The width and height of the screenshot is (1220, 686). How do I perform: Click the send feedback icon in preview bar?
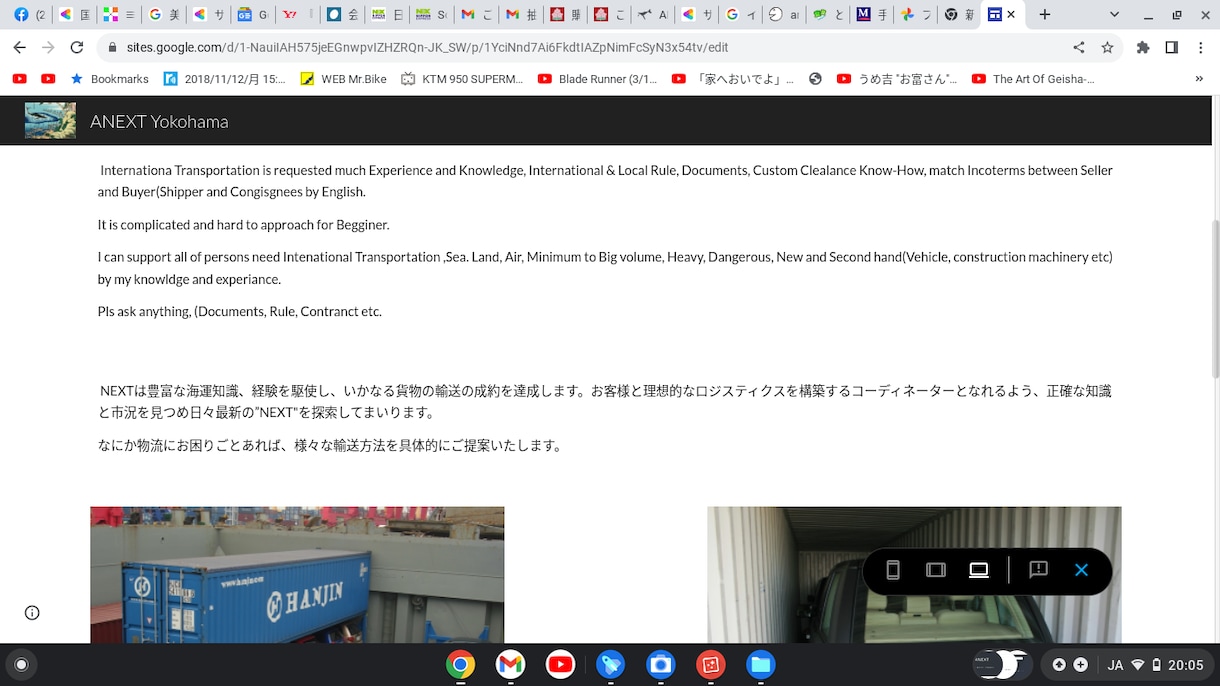(1038, 570)
